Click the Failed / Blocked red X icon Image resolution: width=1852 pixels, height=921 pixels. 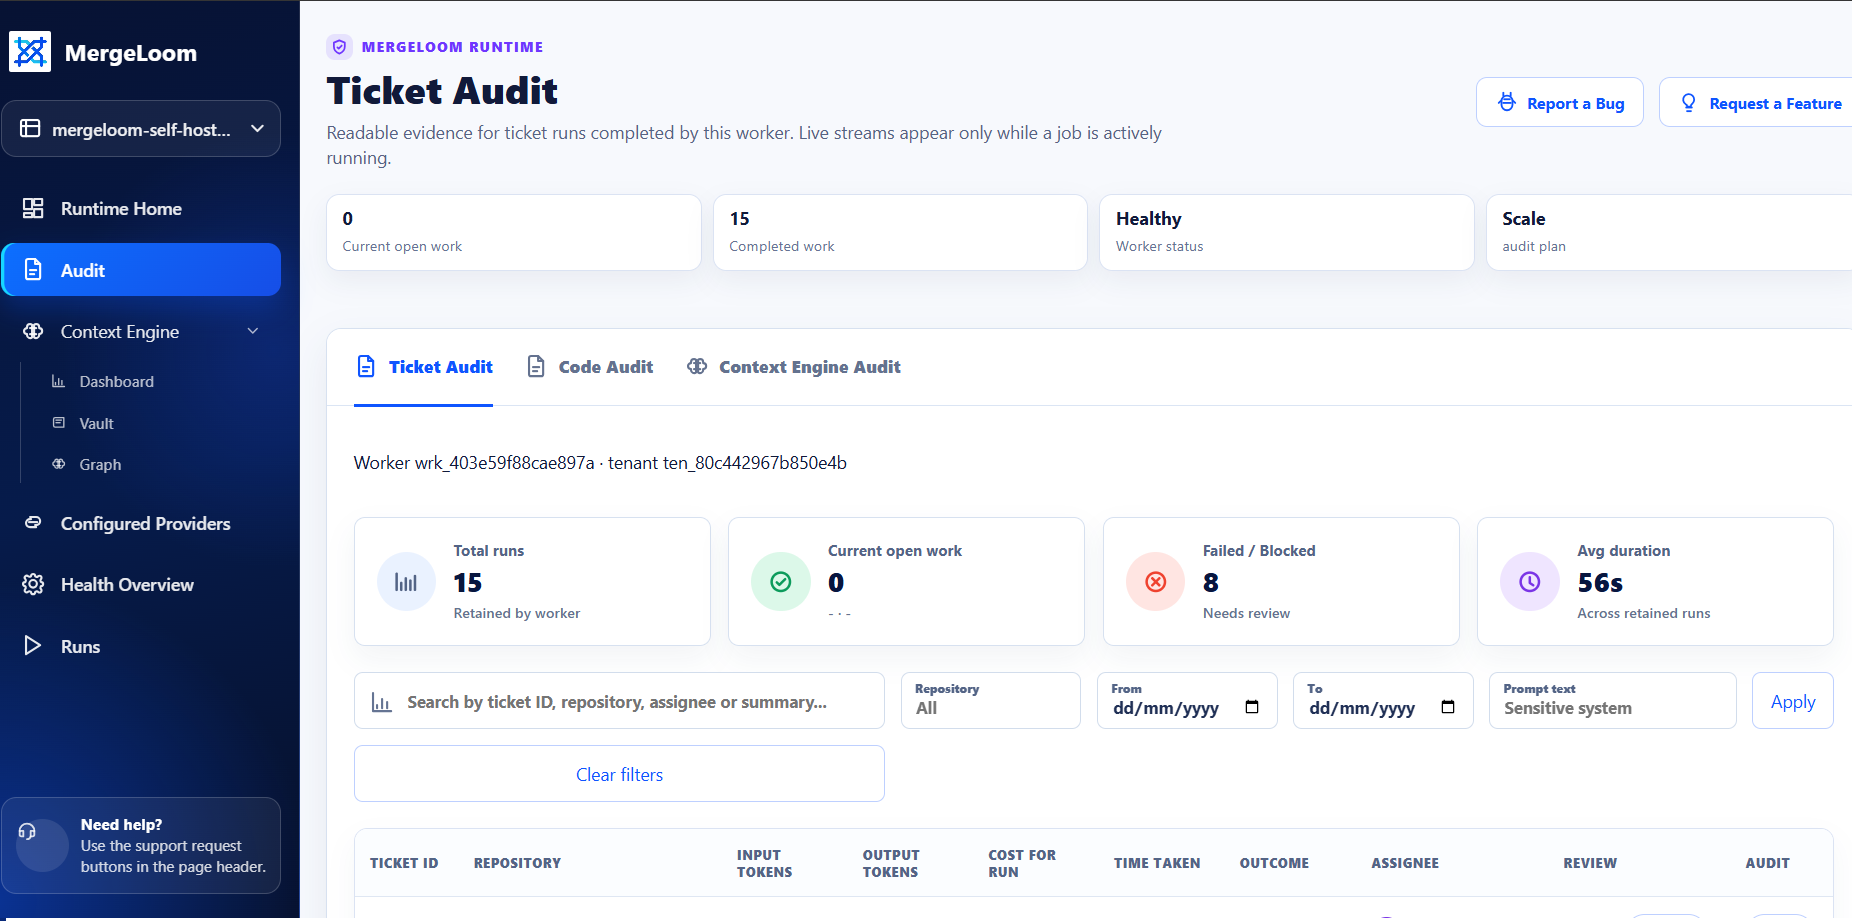(x=1156, y=582)
